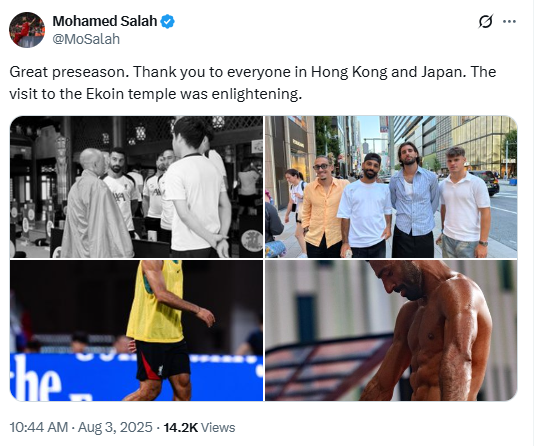Screen dimensions: 537x446
Task: Open the black-and-white temple photo
Action: click(136, 187)
